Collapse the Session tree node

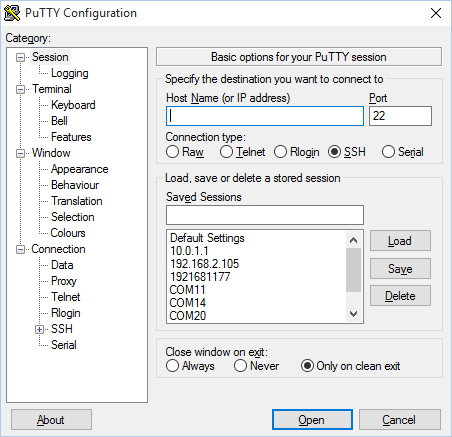tap(20, 57)
